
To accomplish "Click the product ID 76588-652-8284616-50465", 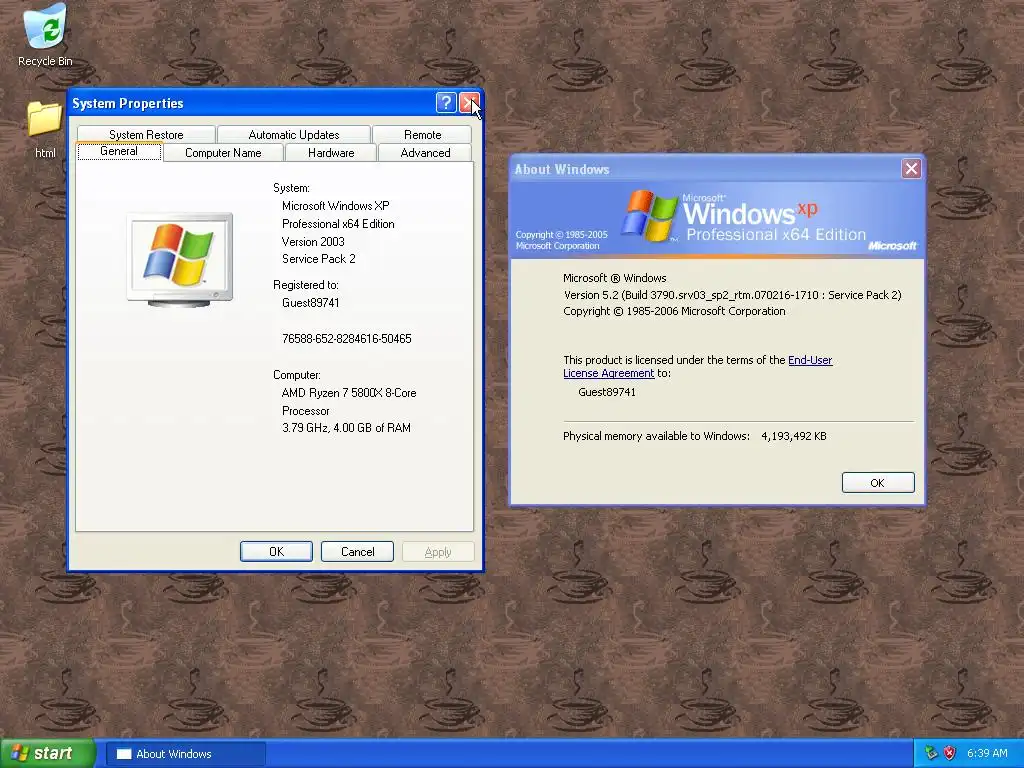I will click(347, 338).
